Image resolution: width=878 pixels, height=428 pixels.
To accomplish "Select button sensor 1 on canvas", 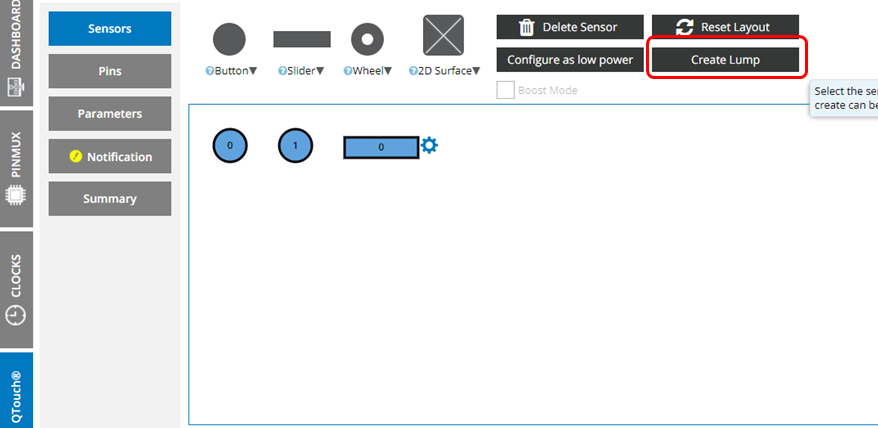I will pyautogui.click(x=295, y=146).
